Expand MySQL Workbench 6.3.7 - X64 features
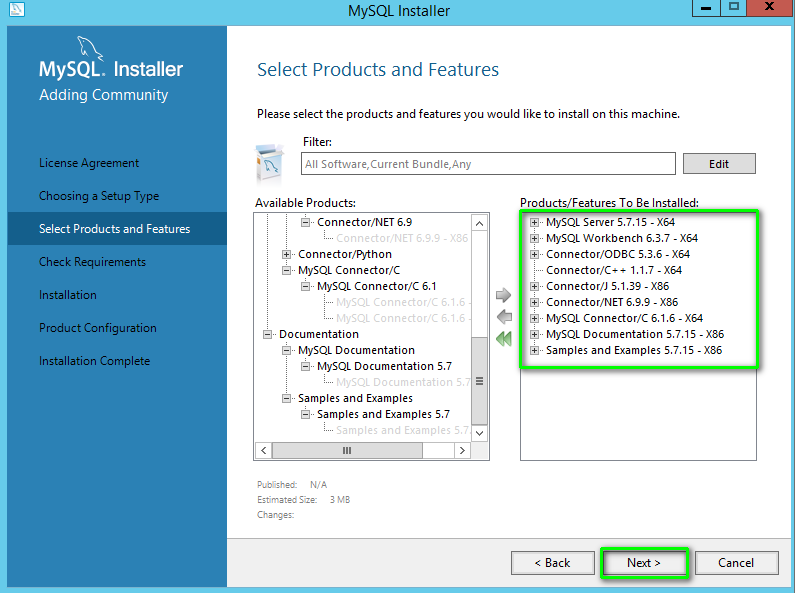Viewport: 795px width, 593px height. (534, 238)
